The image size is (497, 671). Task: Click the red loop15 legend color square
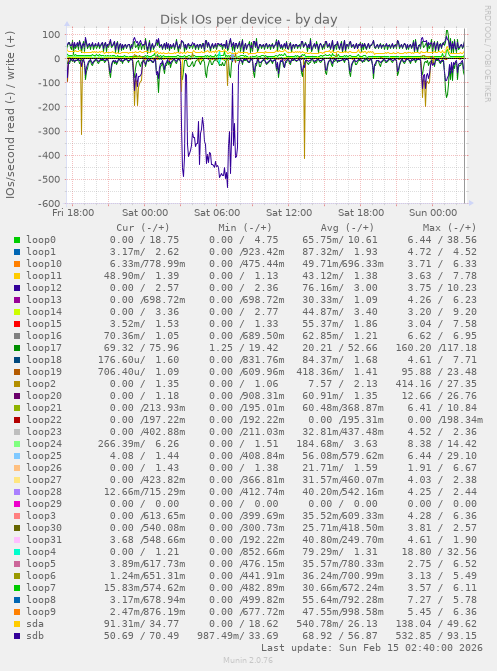tap(17, 324)
